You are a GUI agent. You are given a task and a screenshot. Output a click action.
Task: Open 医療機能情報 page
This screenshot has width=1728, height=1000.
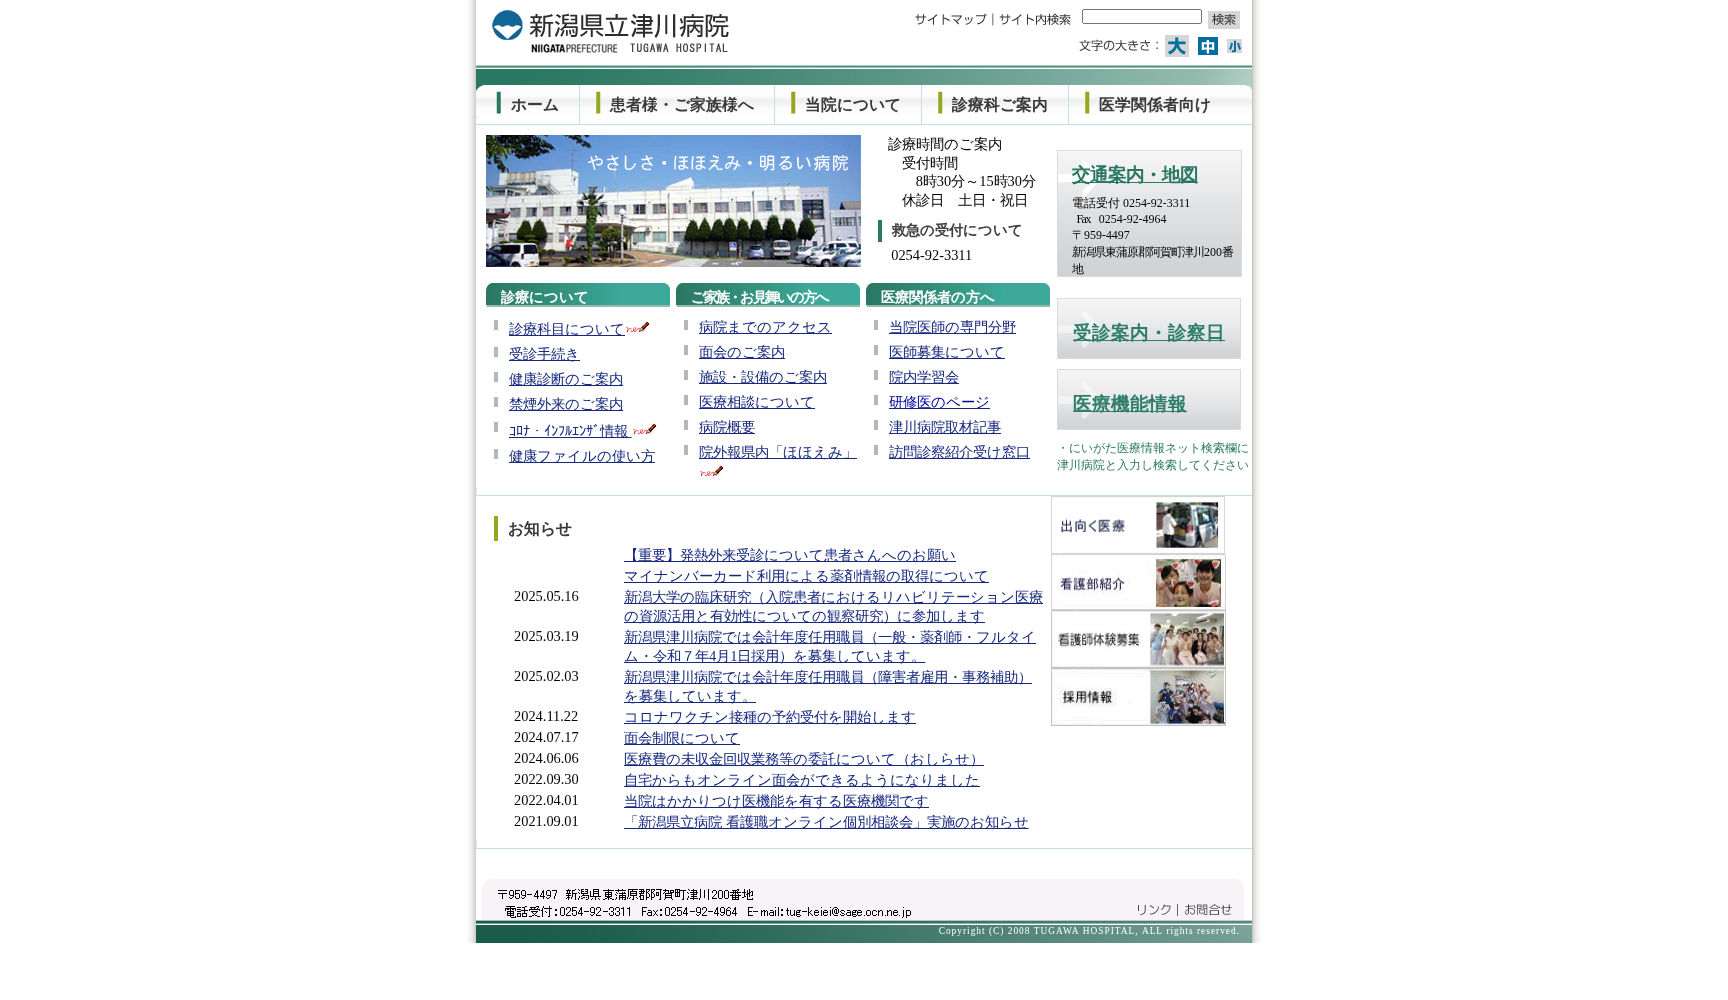[1128, 404]
